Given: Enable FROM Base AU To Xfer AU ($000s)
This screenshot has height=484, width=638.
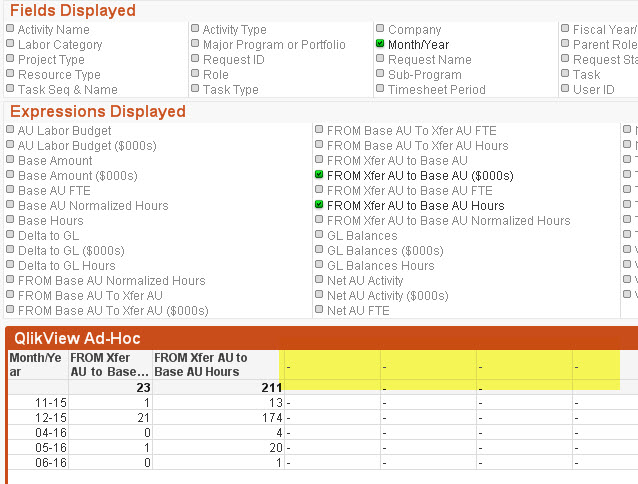Looking at the screenshot, I should [x=10, y=311].
